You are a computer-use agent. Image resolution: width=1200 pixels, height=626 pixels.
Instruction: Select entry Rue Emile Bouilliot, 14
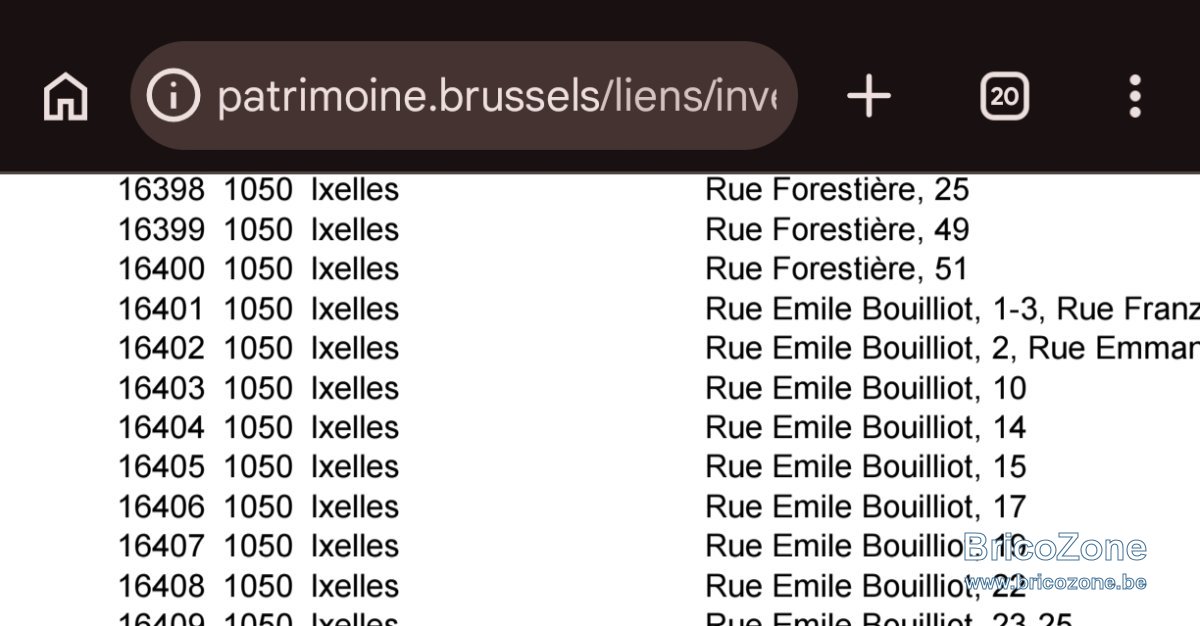tap(866, 427)
